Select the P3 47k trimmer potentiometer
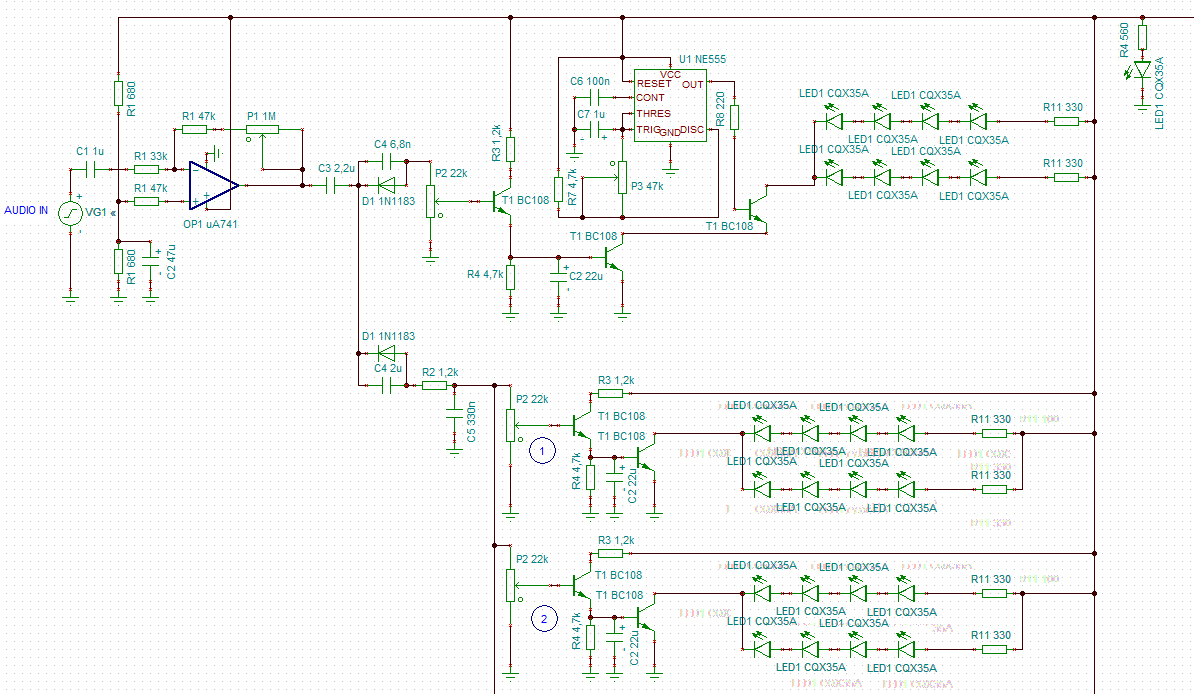 (x=622, y=177)
